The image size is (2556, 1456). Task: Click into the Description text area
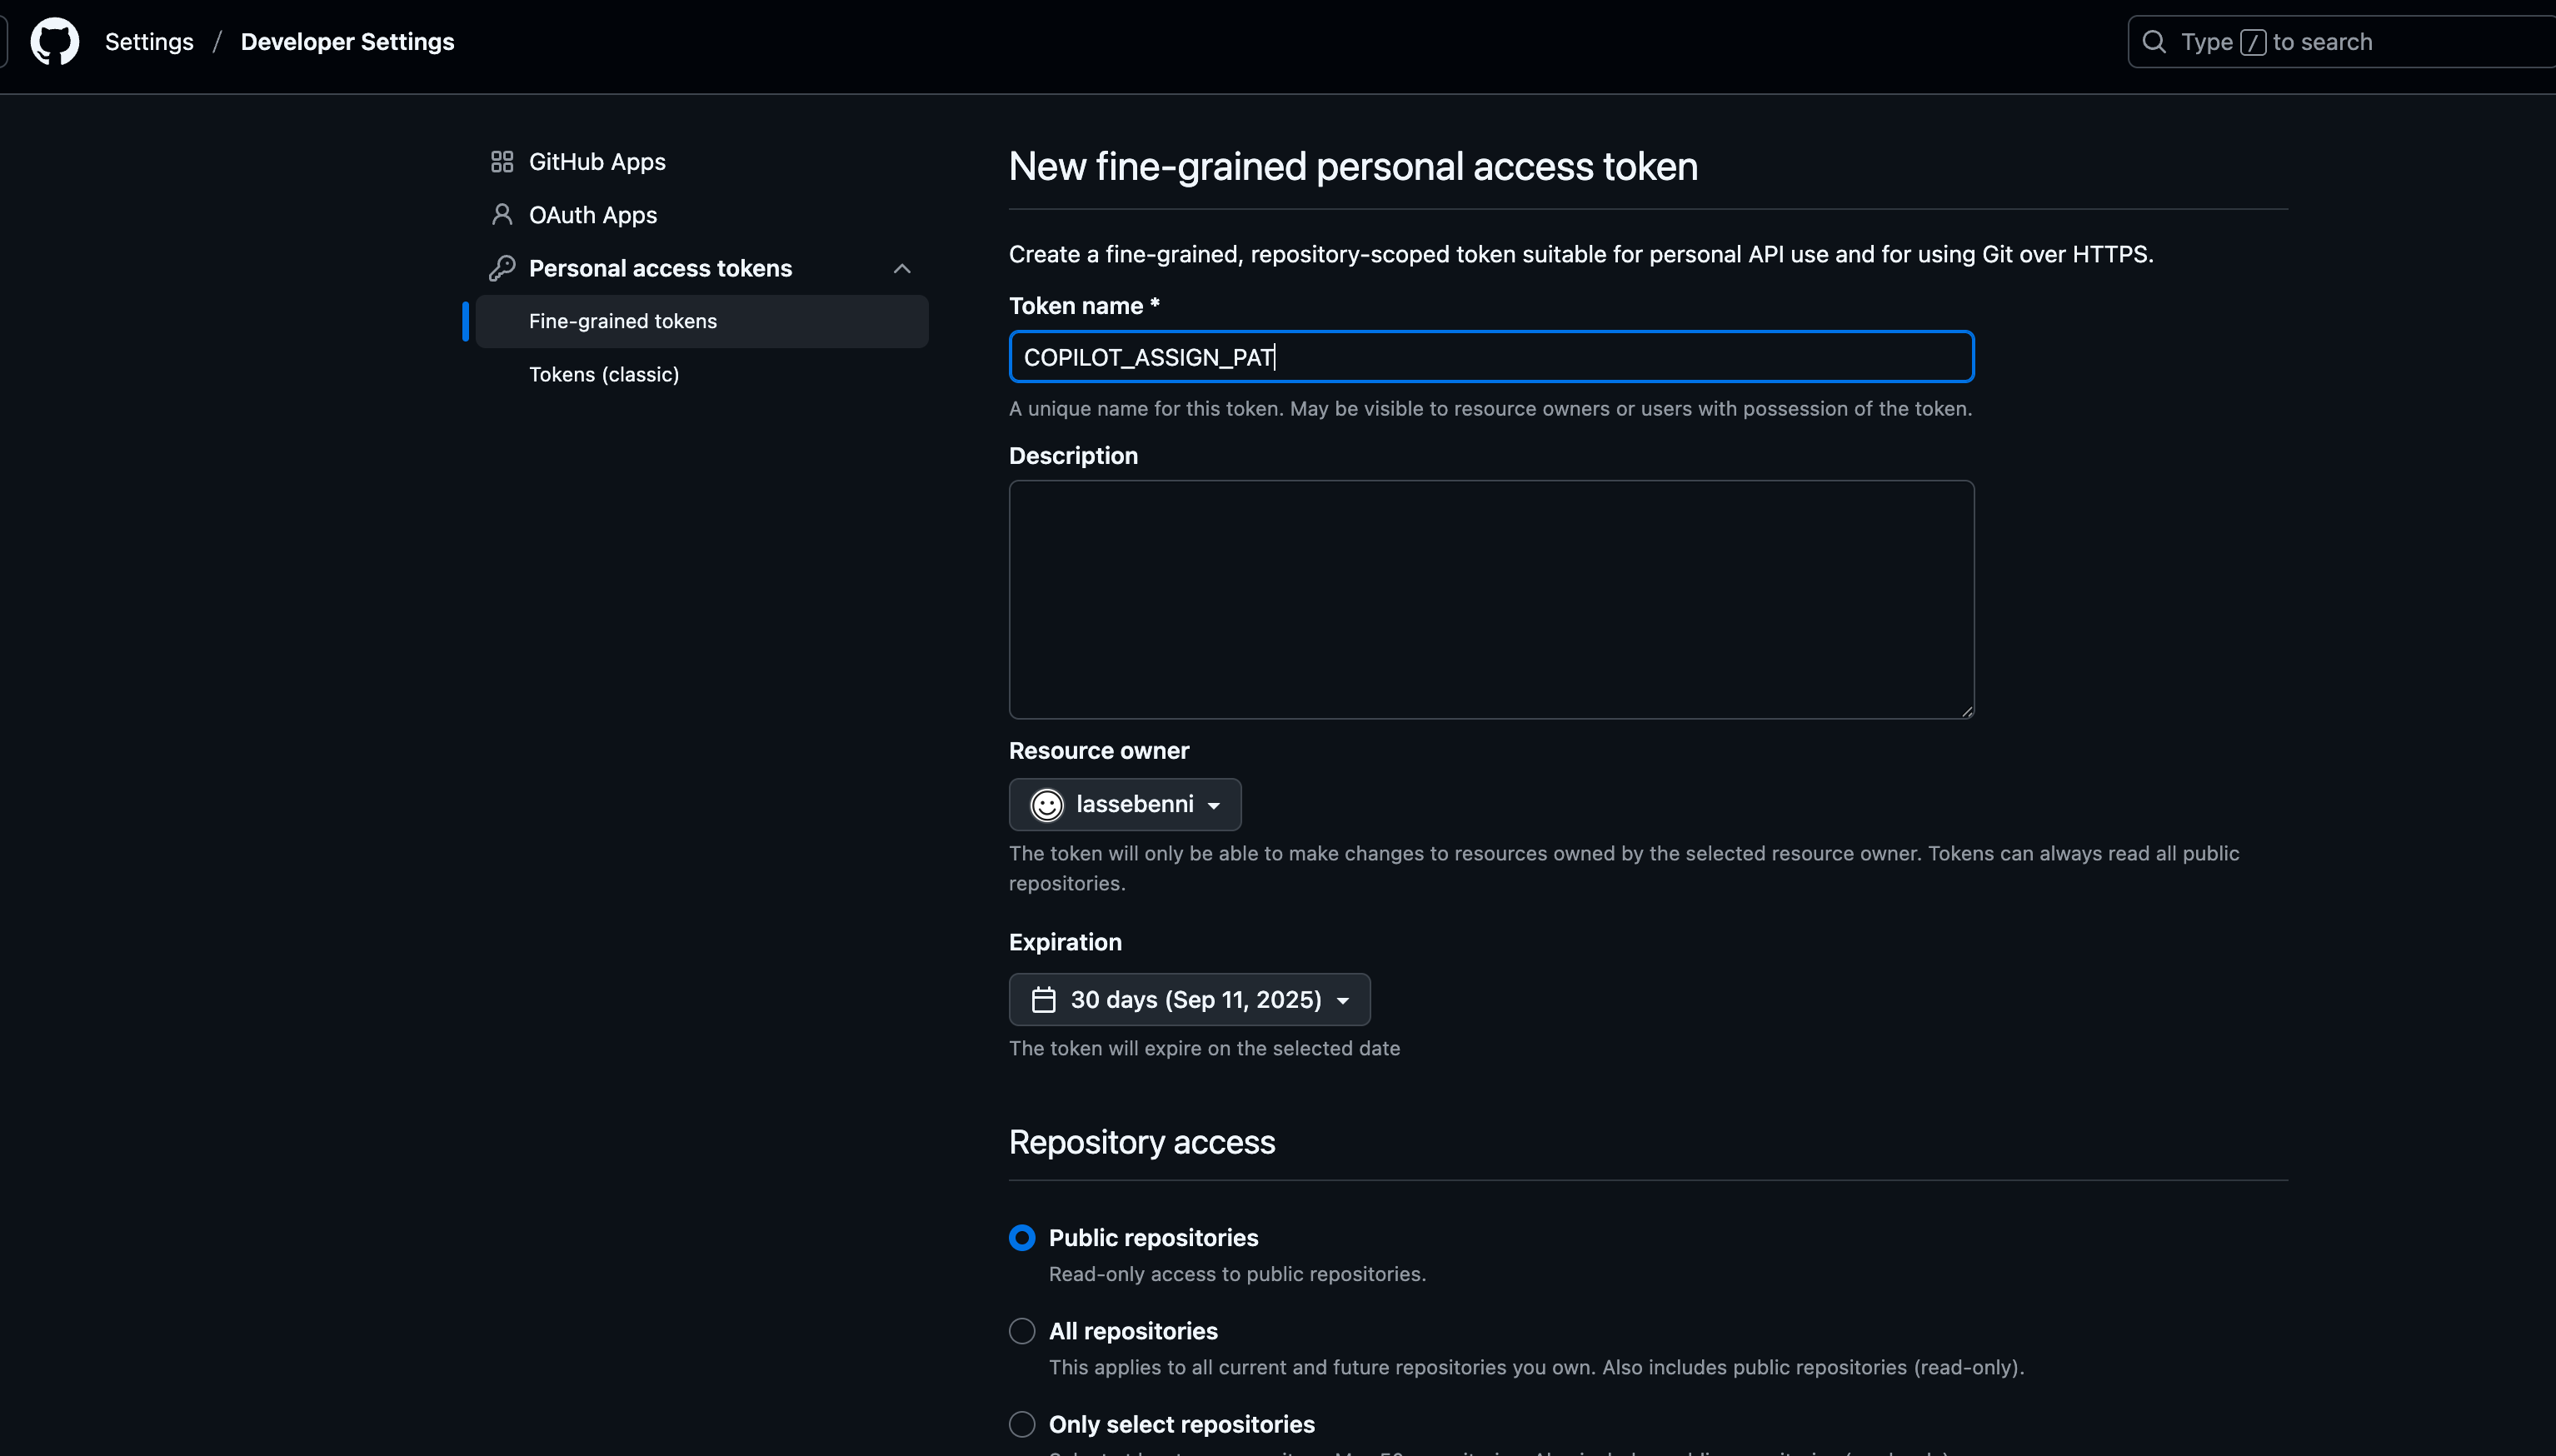click(x=1490, y=599)
